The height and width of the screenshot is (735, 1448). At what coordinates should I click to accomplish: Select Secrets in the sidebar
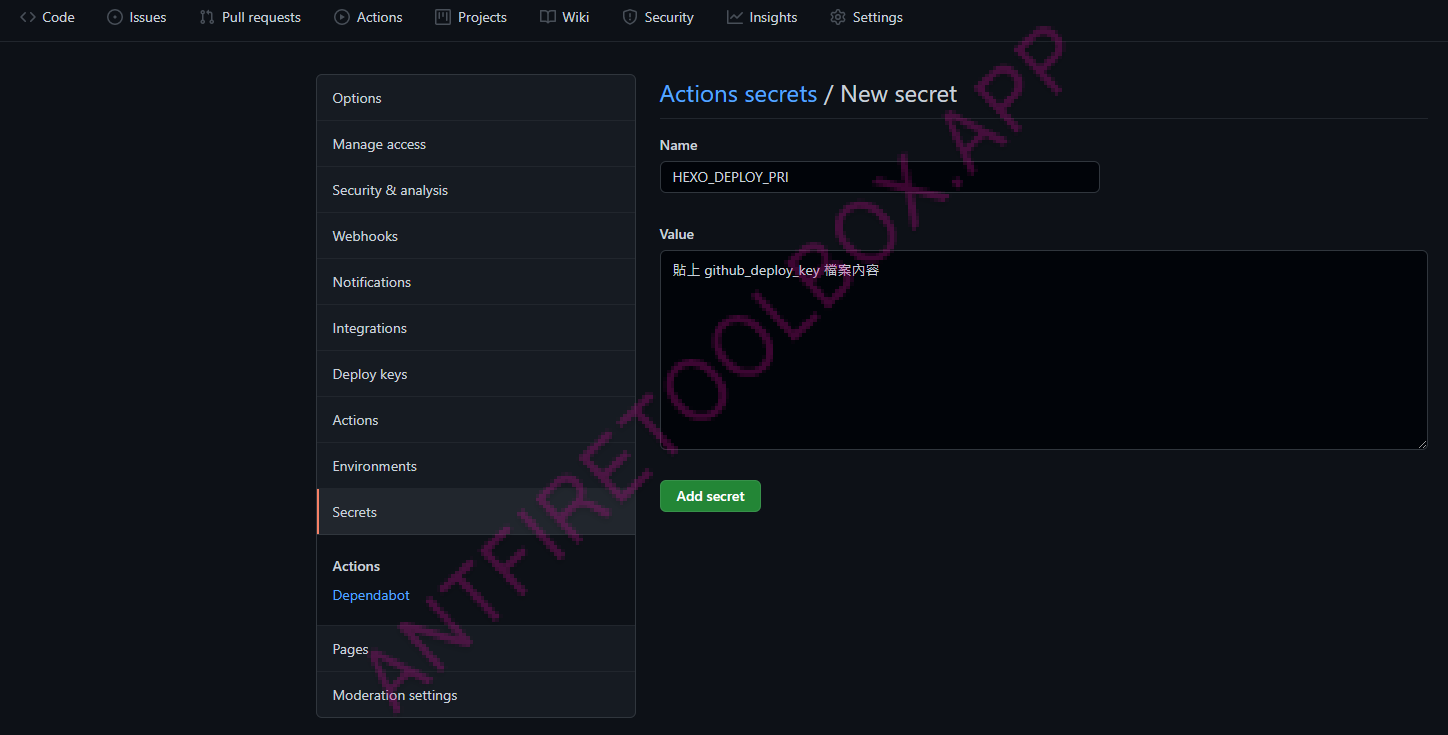coord(476,512)
